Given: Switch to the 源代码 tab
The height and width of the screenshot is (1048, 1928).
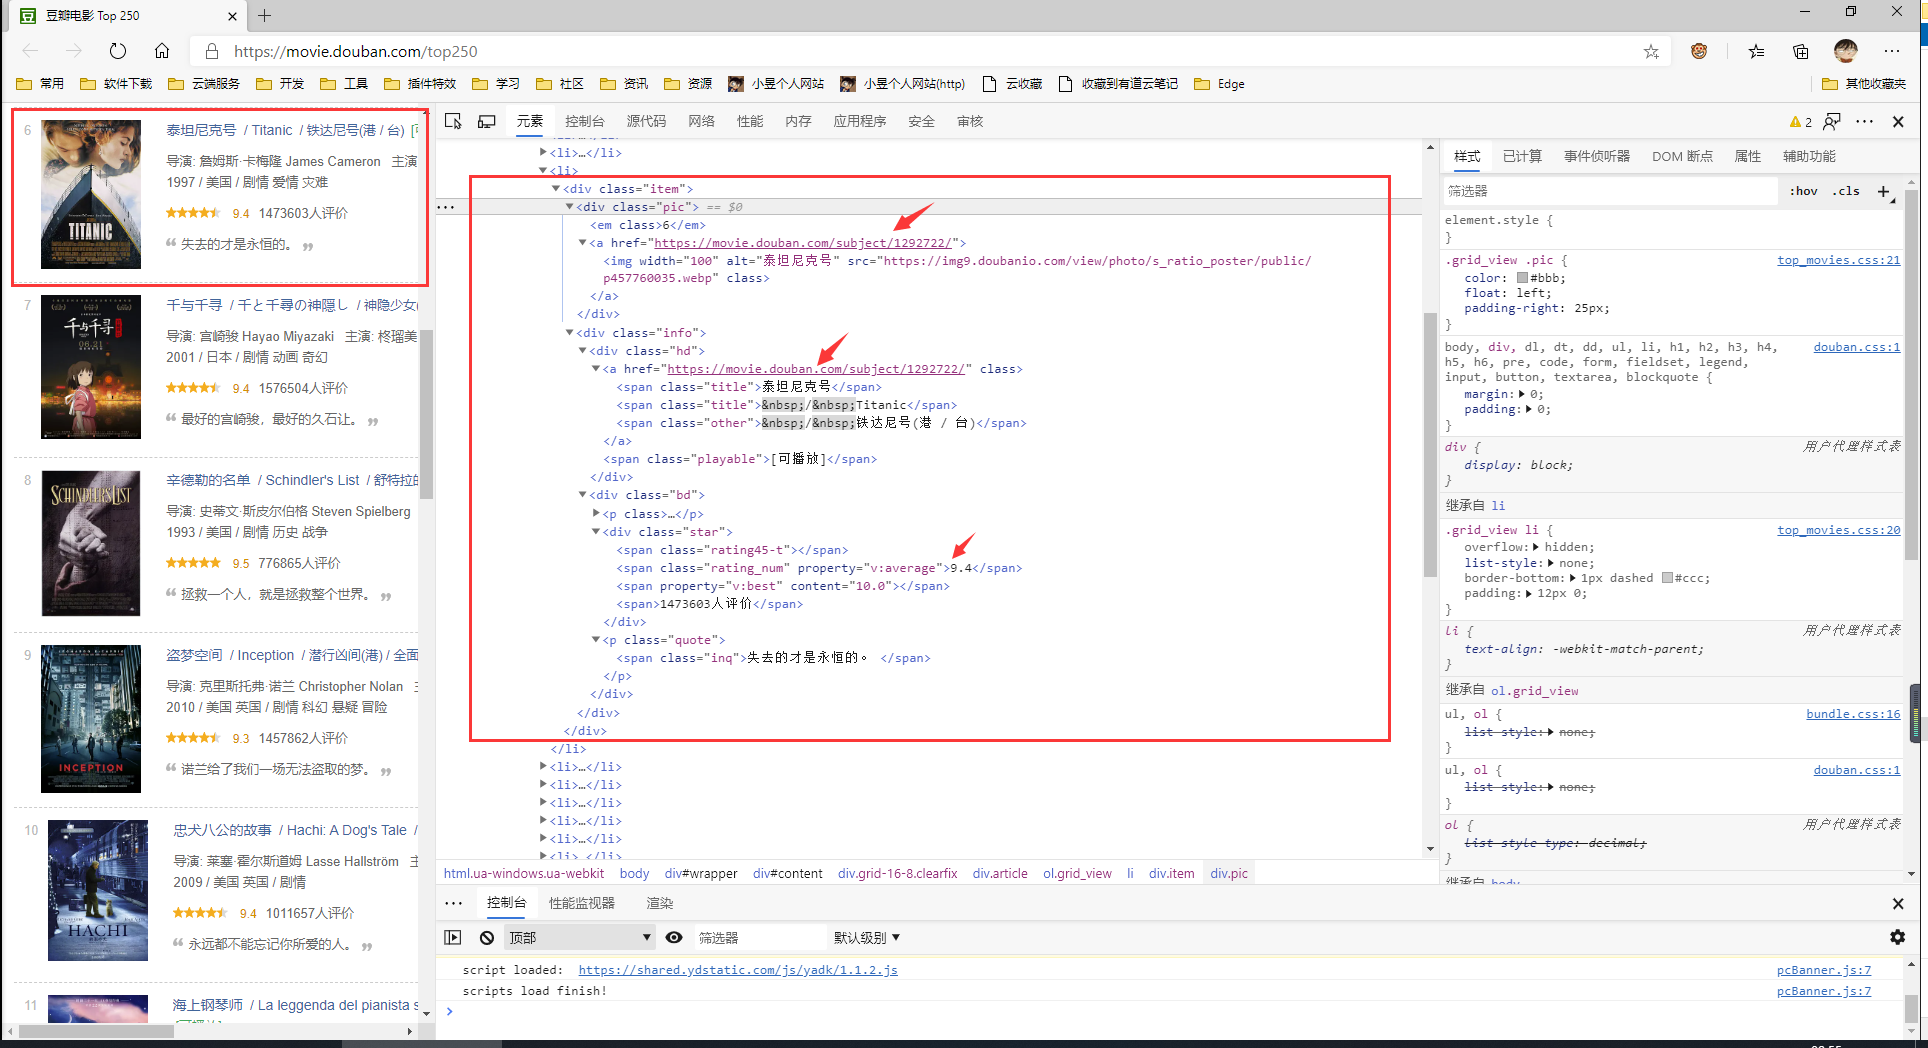Looking at the screenshot, I should pyautogui.click(x=646, y=121).
